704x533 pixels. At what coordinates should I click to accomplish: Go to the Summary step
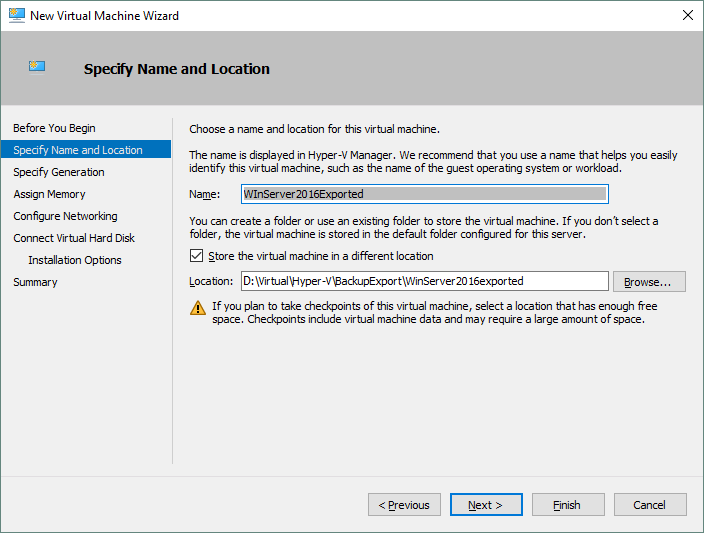(35, 282)
